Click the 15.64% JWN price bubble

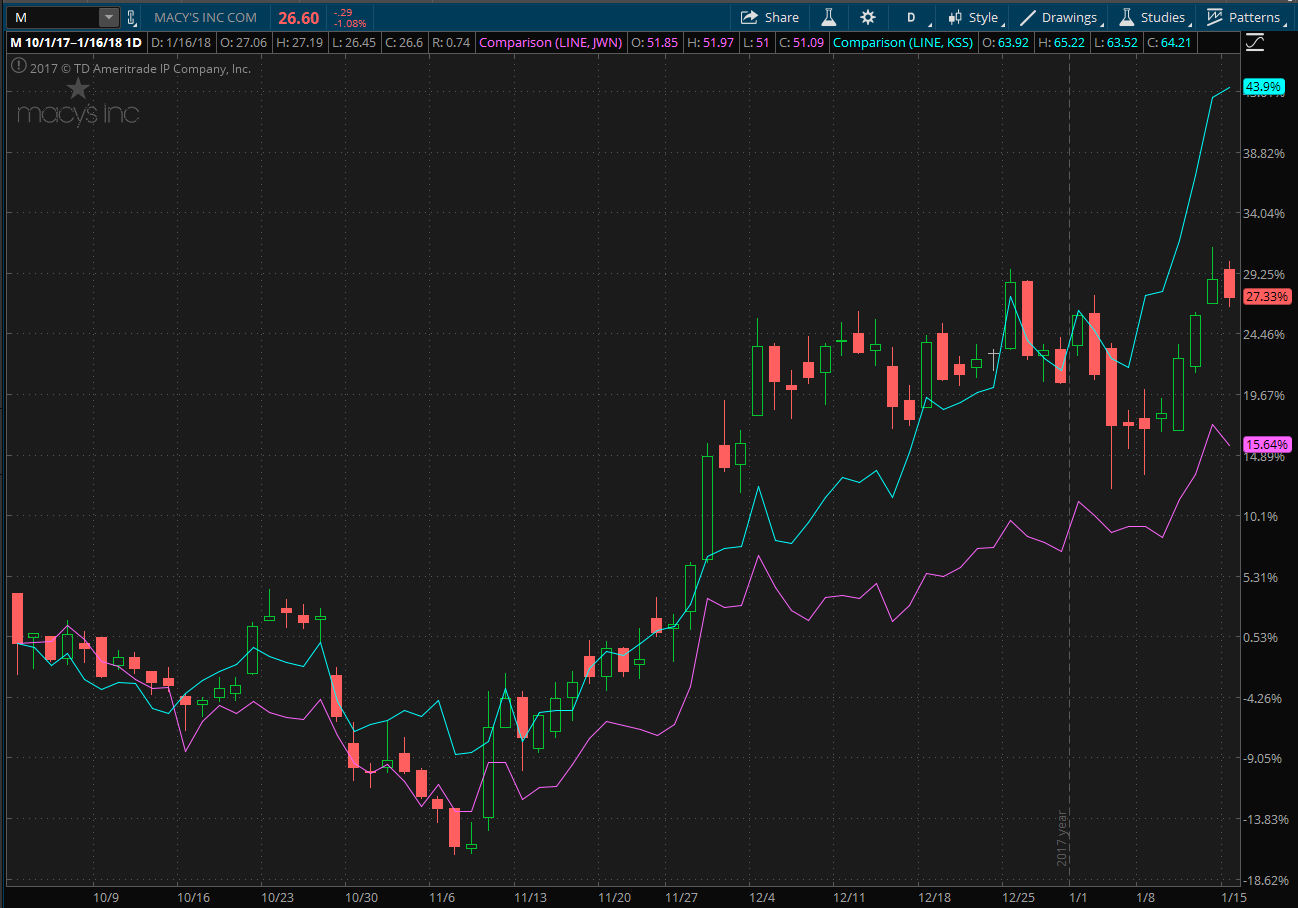(1267, 444)
